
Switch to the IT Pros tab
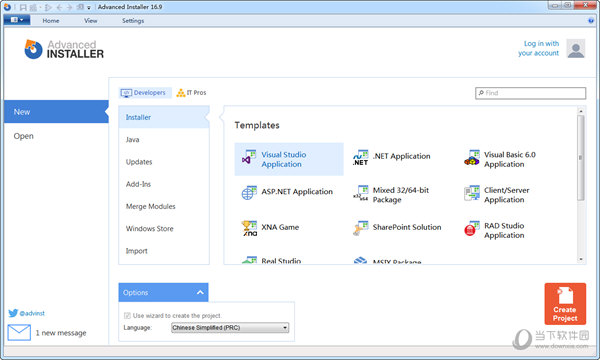click(191, 93)
